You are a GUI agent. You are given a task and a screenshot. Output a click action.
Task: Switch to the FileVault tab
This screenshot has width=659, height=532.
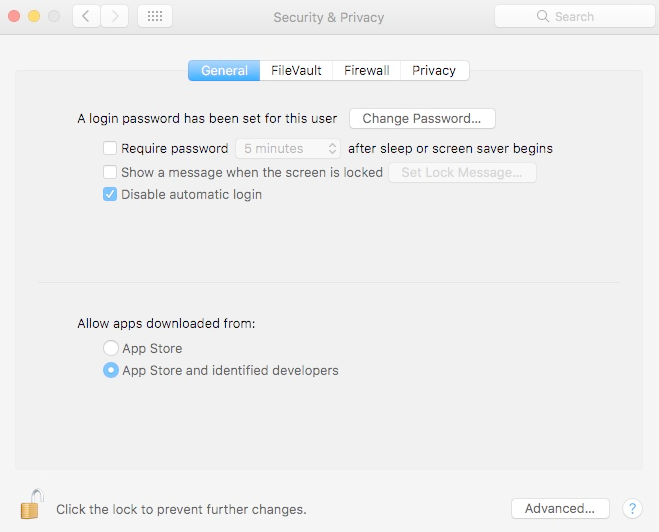(296, 70)
